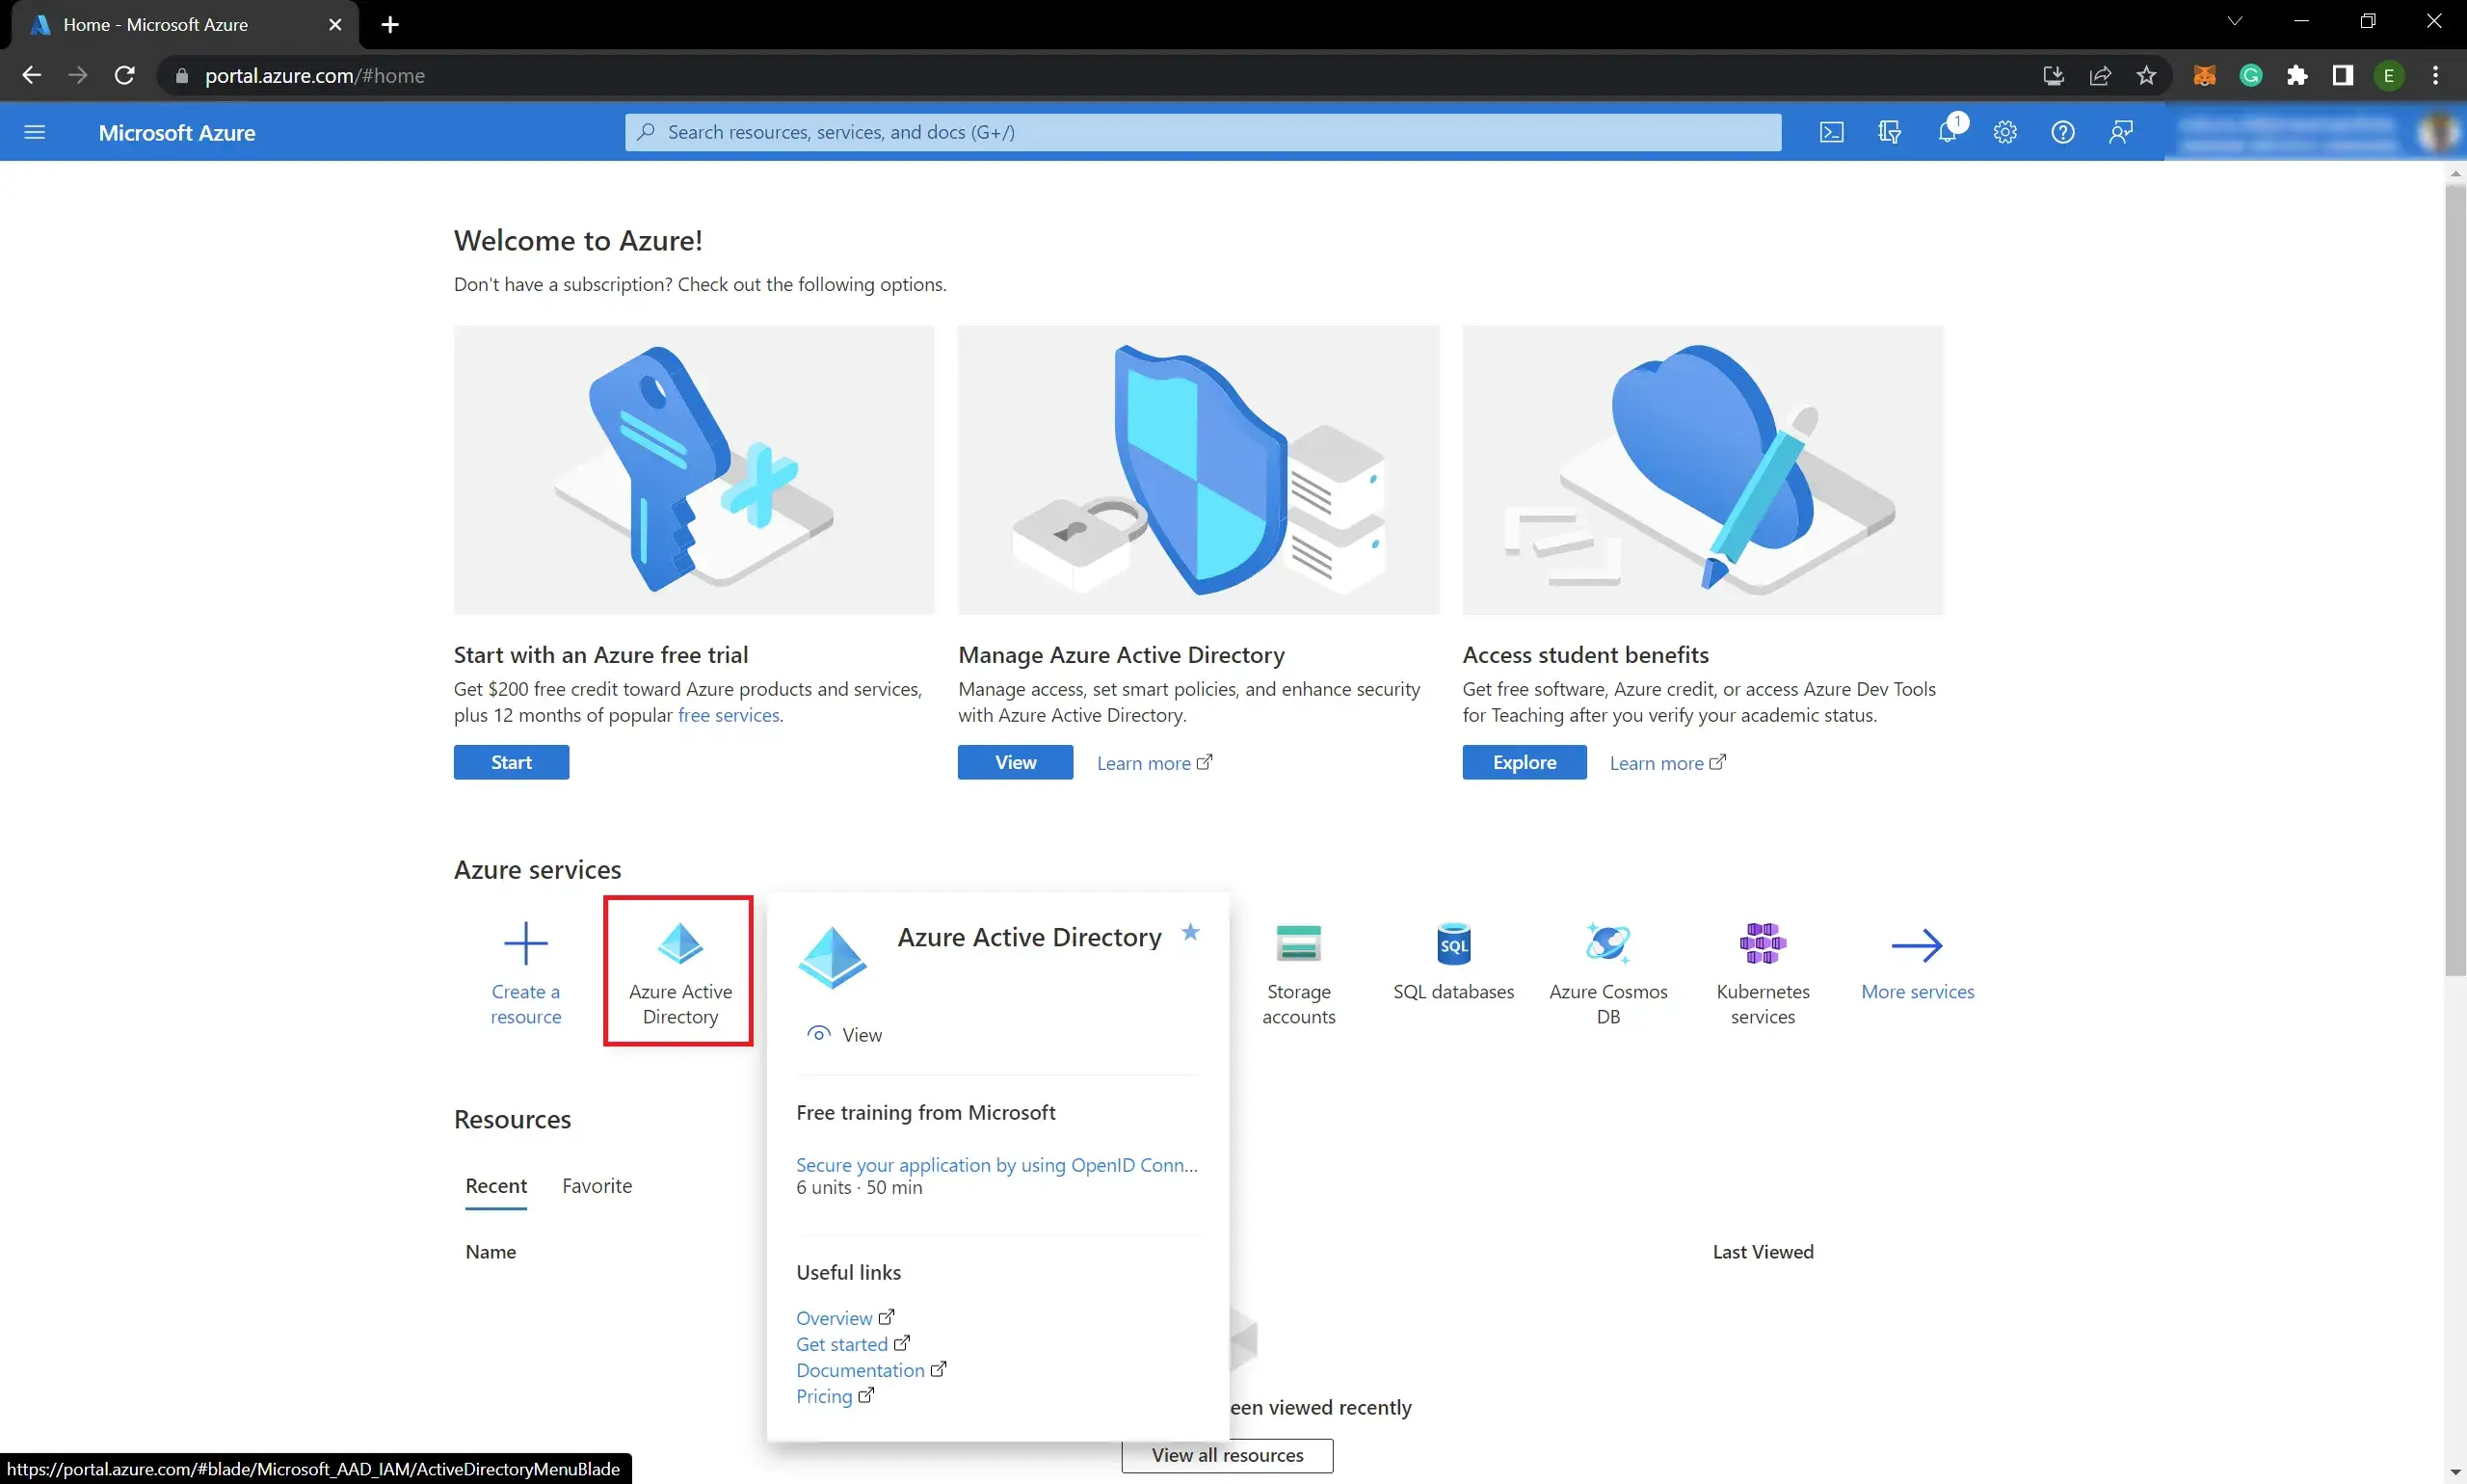Open the browser side panel icon

click(x=2343, y=75)
